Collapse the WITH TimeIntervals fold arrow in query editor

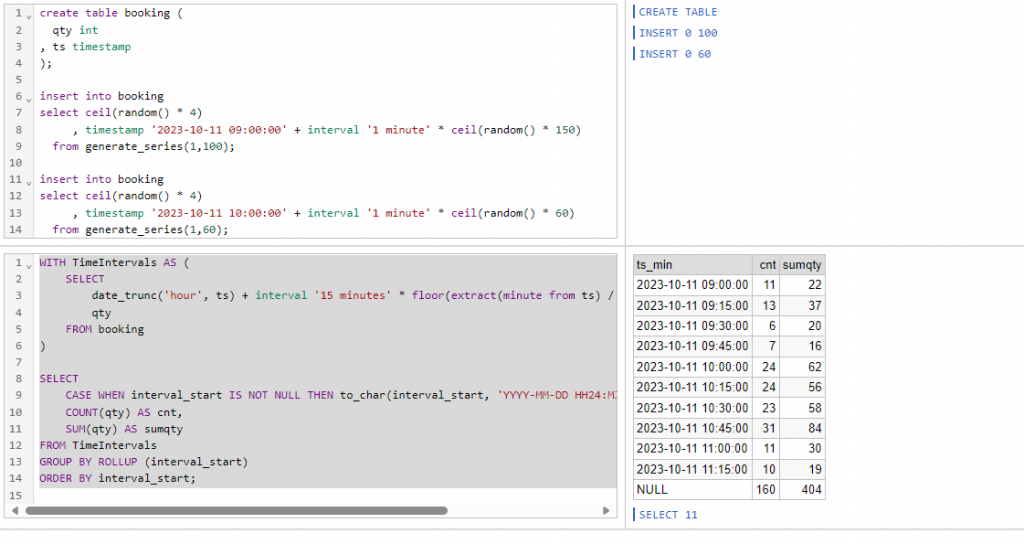tap(29, 265)
